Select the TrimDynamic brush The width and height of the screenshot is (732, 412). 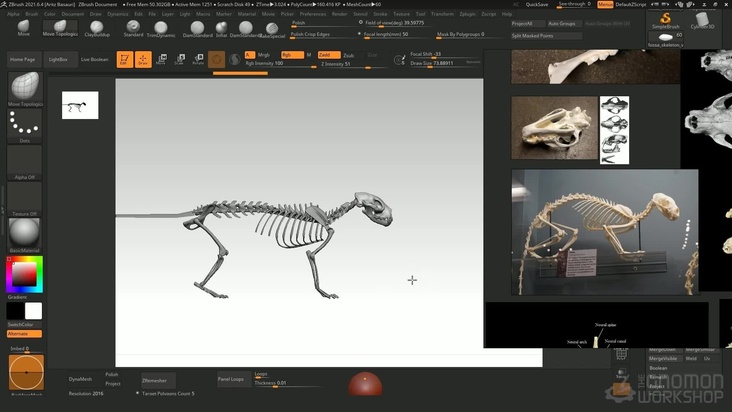(161, 29)
